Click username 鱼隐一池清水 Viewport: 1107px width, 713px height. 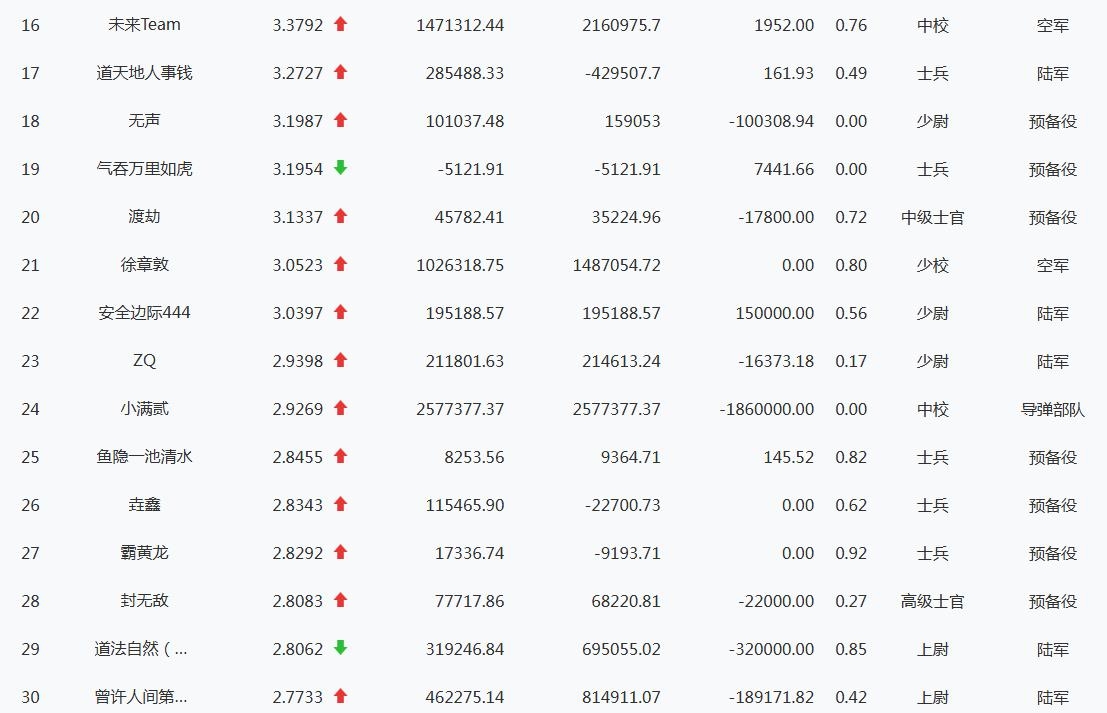144,457
